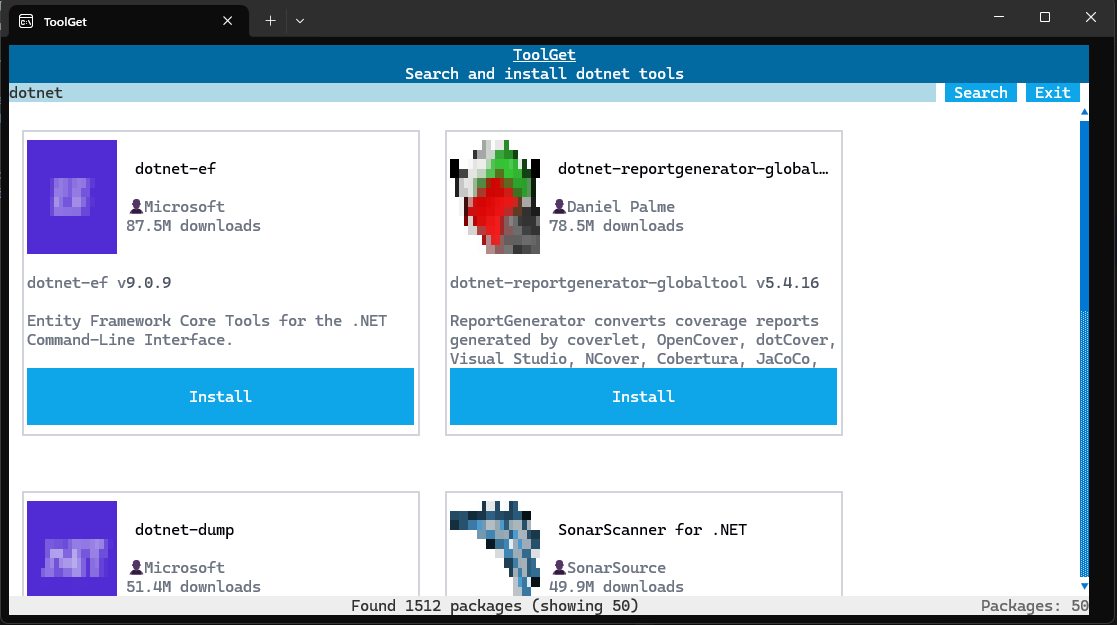Click the SonarSource author name
The height and width of the screenshot is (625, 1117).
coord(616,568)
